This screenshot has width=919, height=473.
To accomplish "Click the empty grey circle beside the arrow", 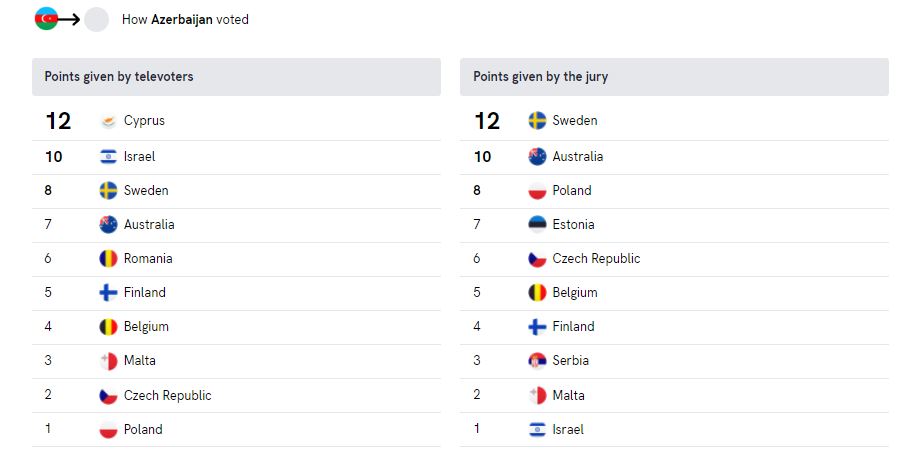I will (x=97, y=19).
